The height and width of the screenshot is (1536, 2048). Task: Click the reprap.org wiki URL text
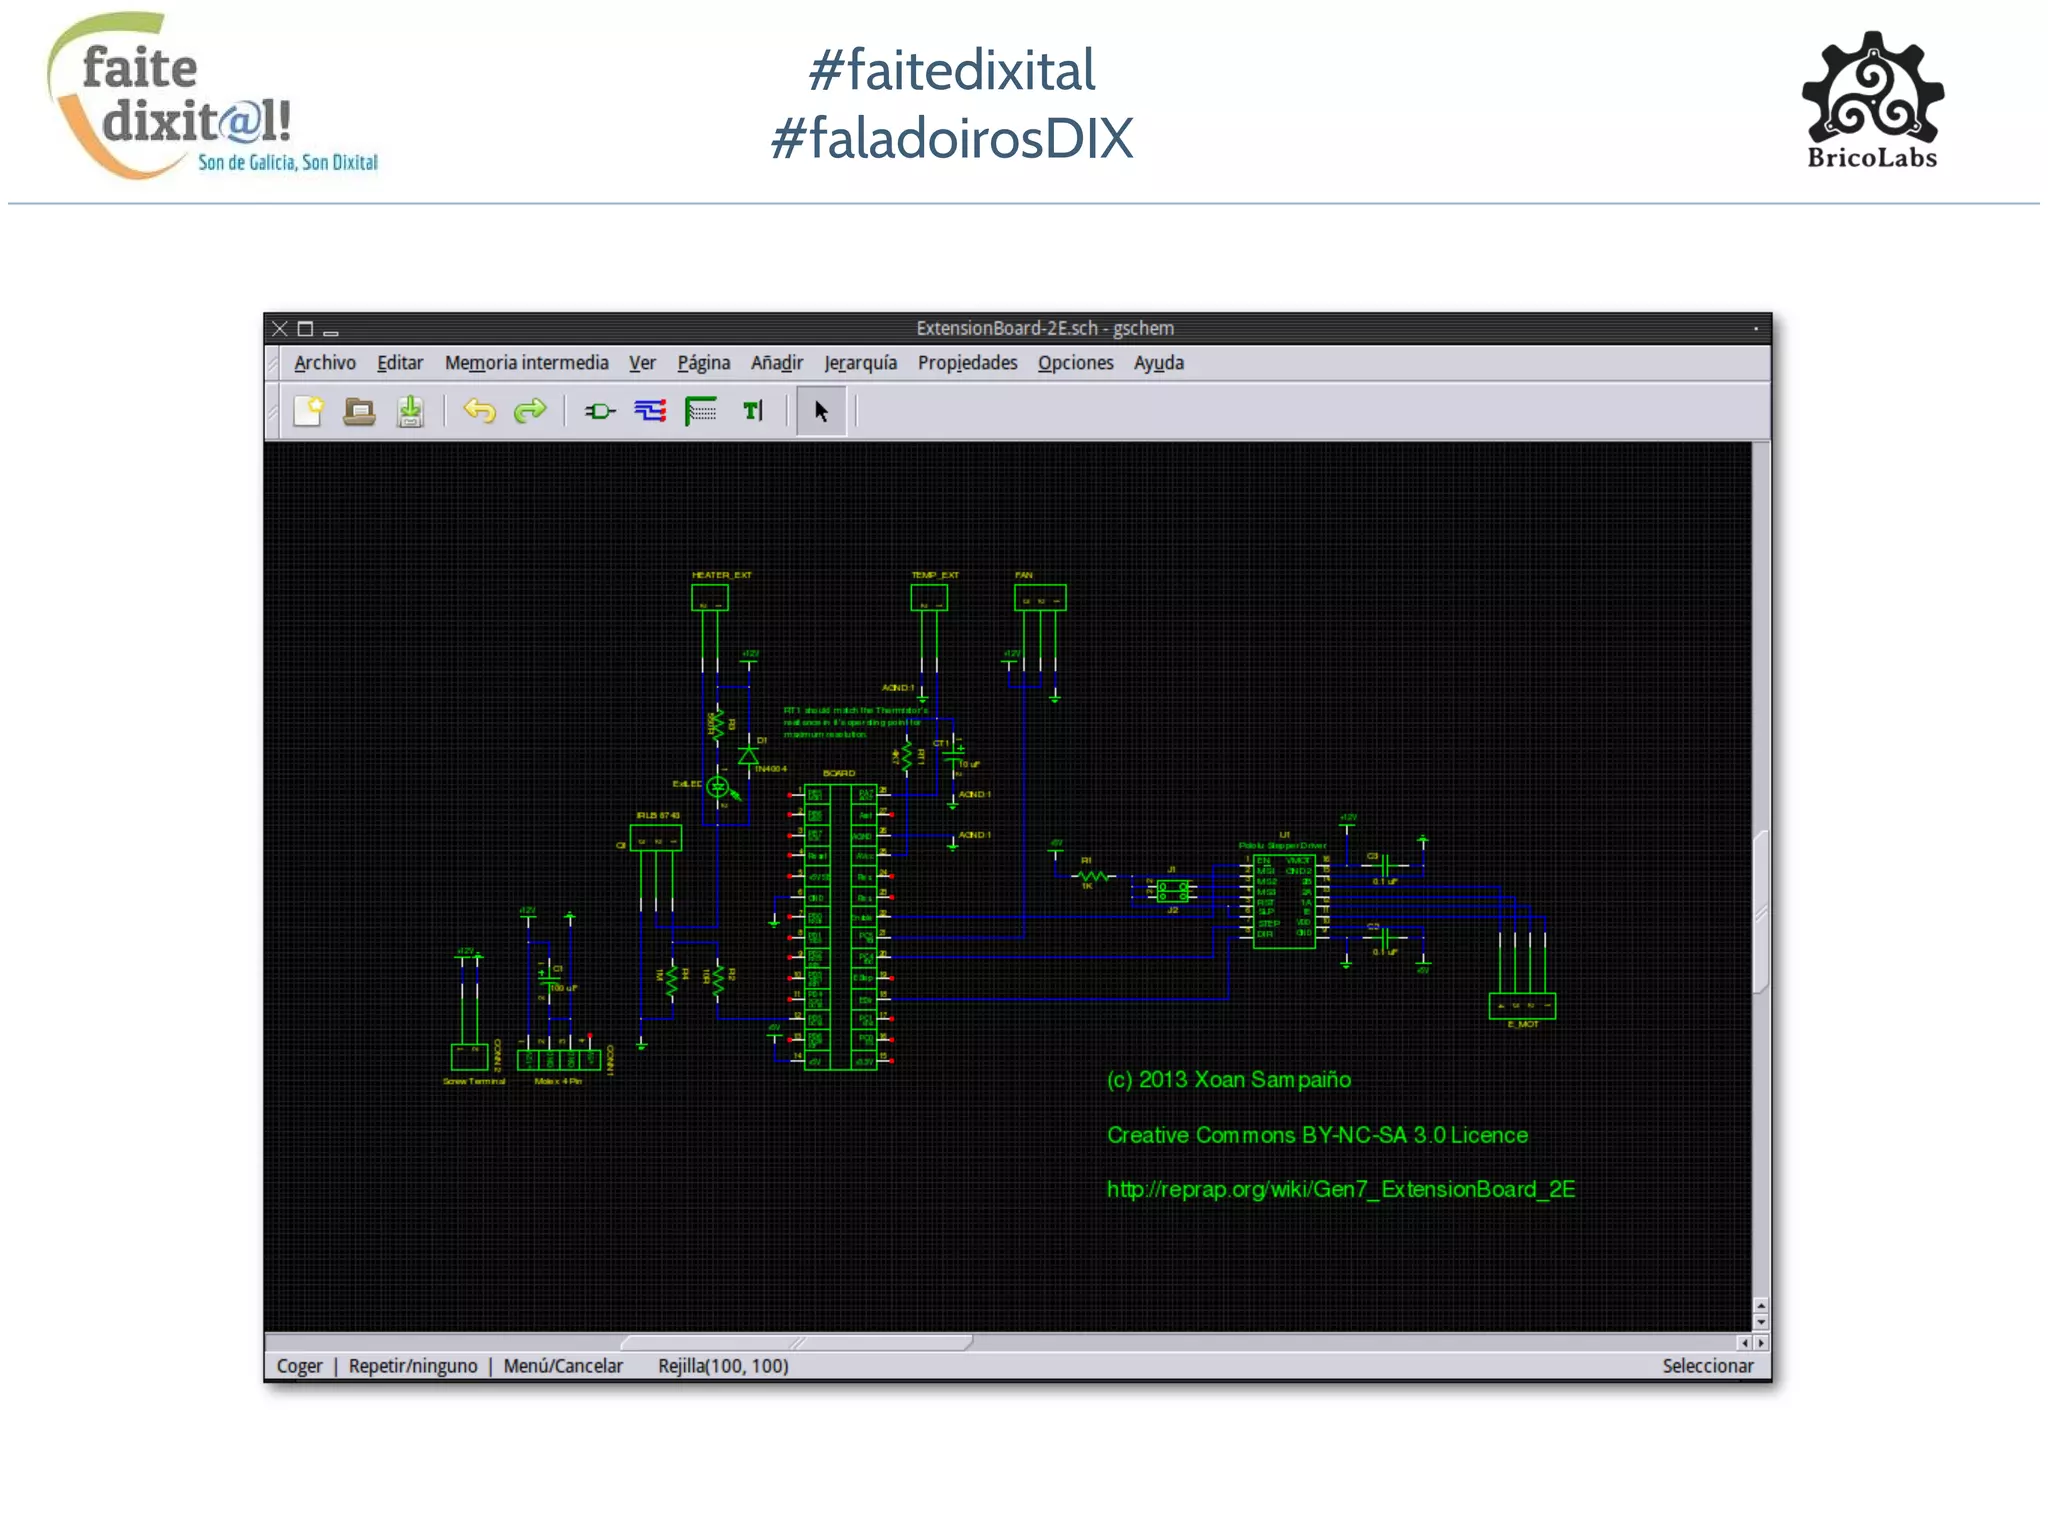[1340, 1189]
